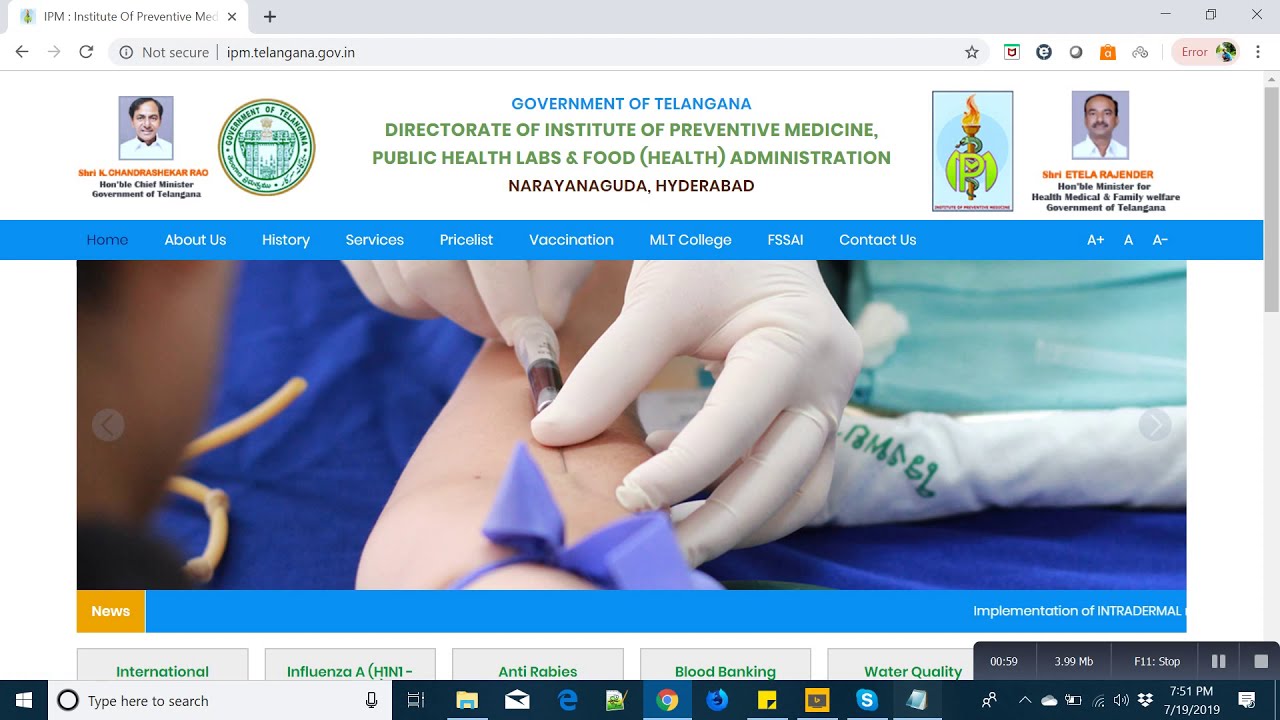Click the page vertical scrollbar thumb
Screen dimensions: 1280x720
click(1271, 200)
